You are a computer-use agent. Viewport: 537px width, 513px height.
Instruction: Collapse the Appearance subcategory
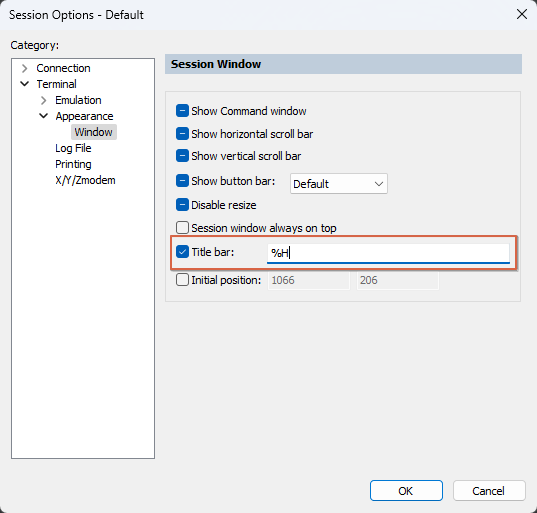click(43, 116)
